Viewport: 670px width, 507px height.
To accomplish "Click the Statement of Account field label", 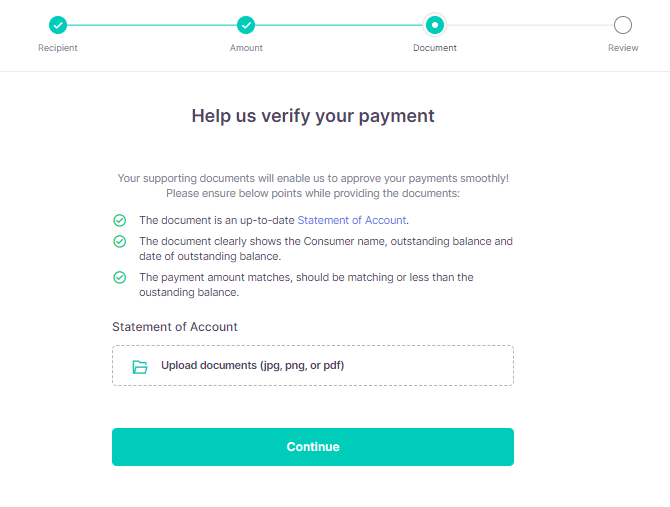I will pyautogui.click(x=175, y=327).
